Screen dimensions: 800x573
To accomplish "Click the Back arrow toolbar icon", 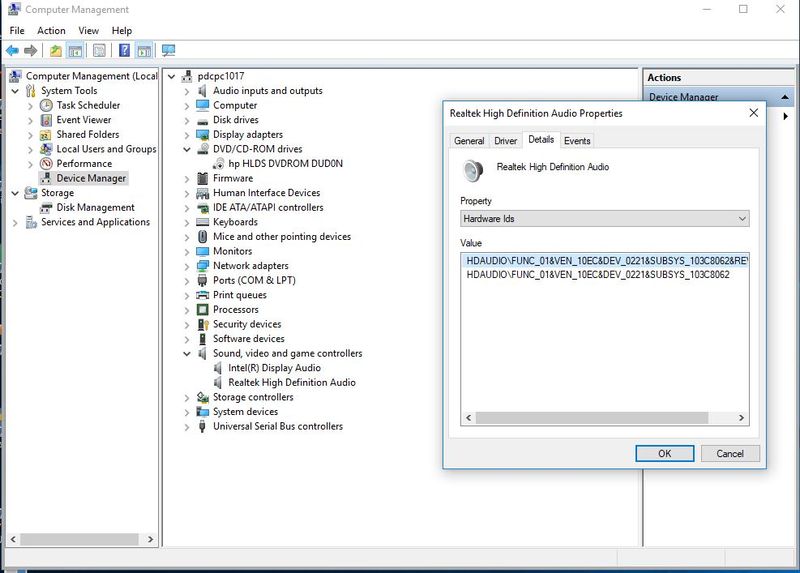I will pyautogui.click(x=12, y=50).
